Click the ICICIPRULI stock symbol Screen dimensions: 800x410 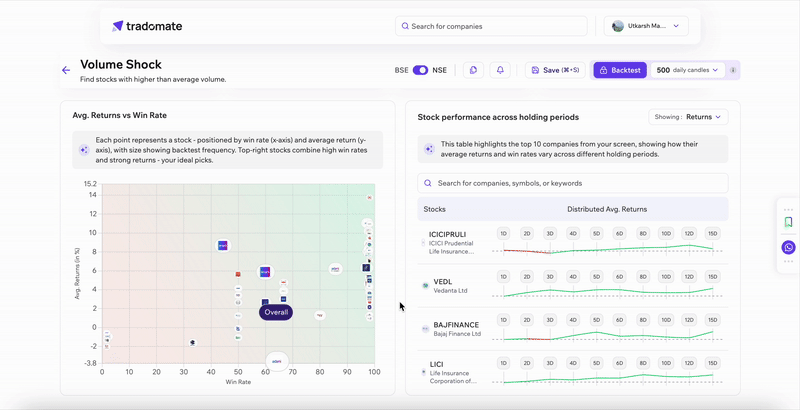(x=449, y=235)
